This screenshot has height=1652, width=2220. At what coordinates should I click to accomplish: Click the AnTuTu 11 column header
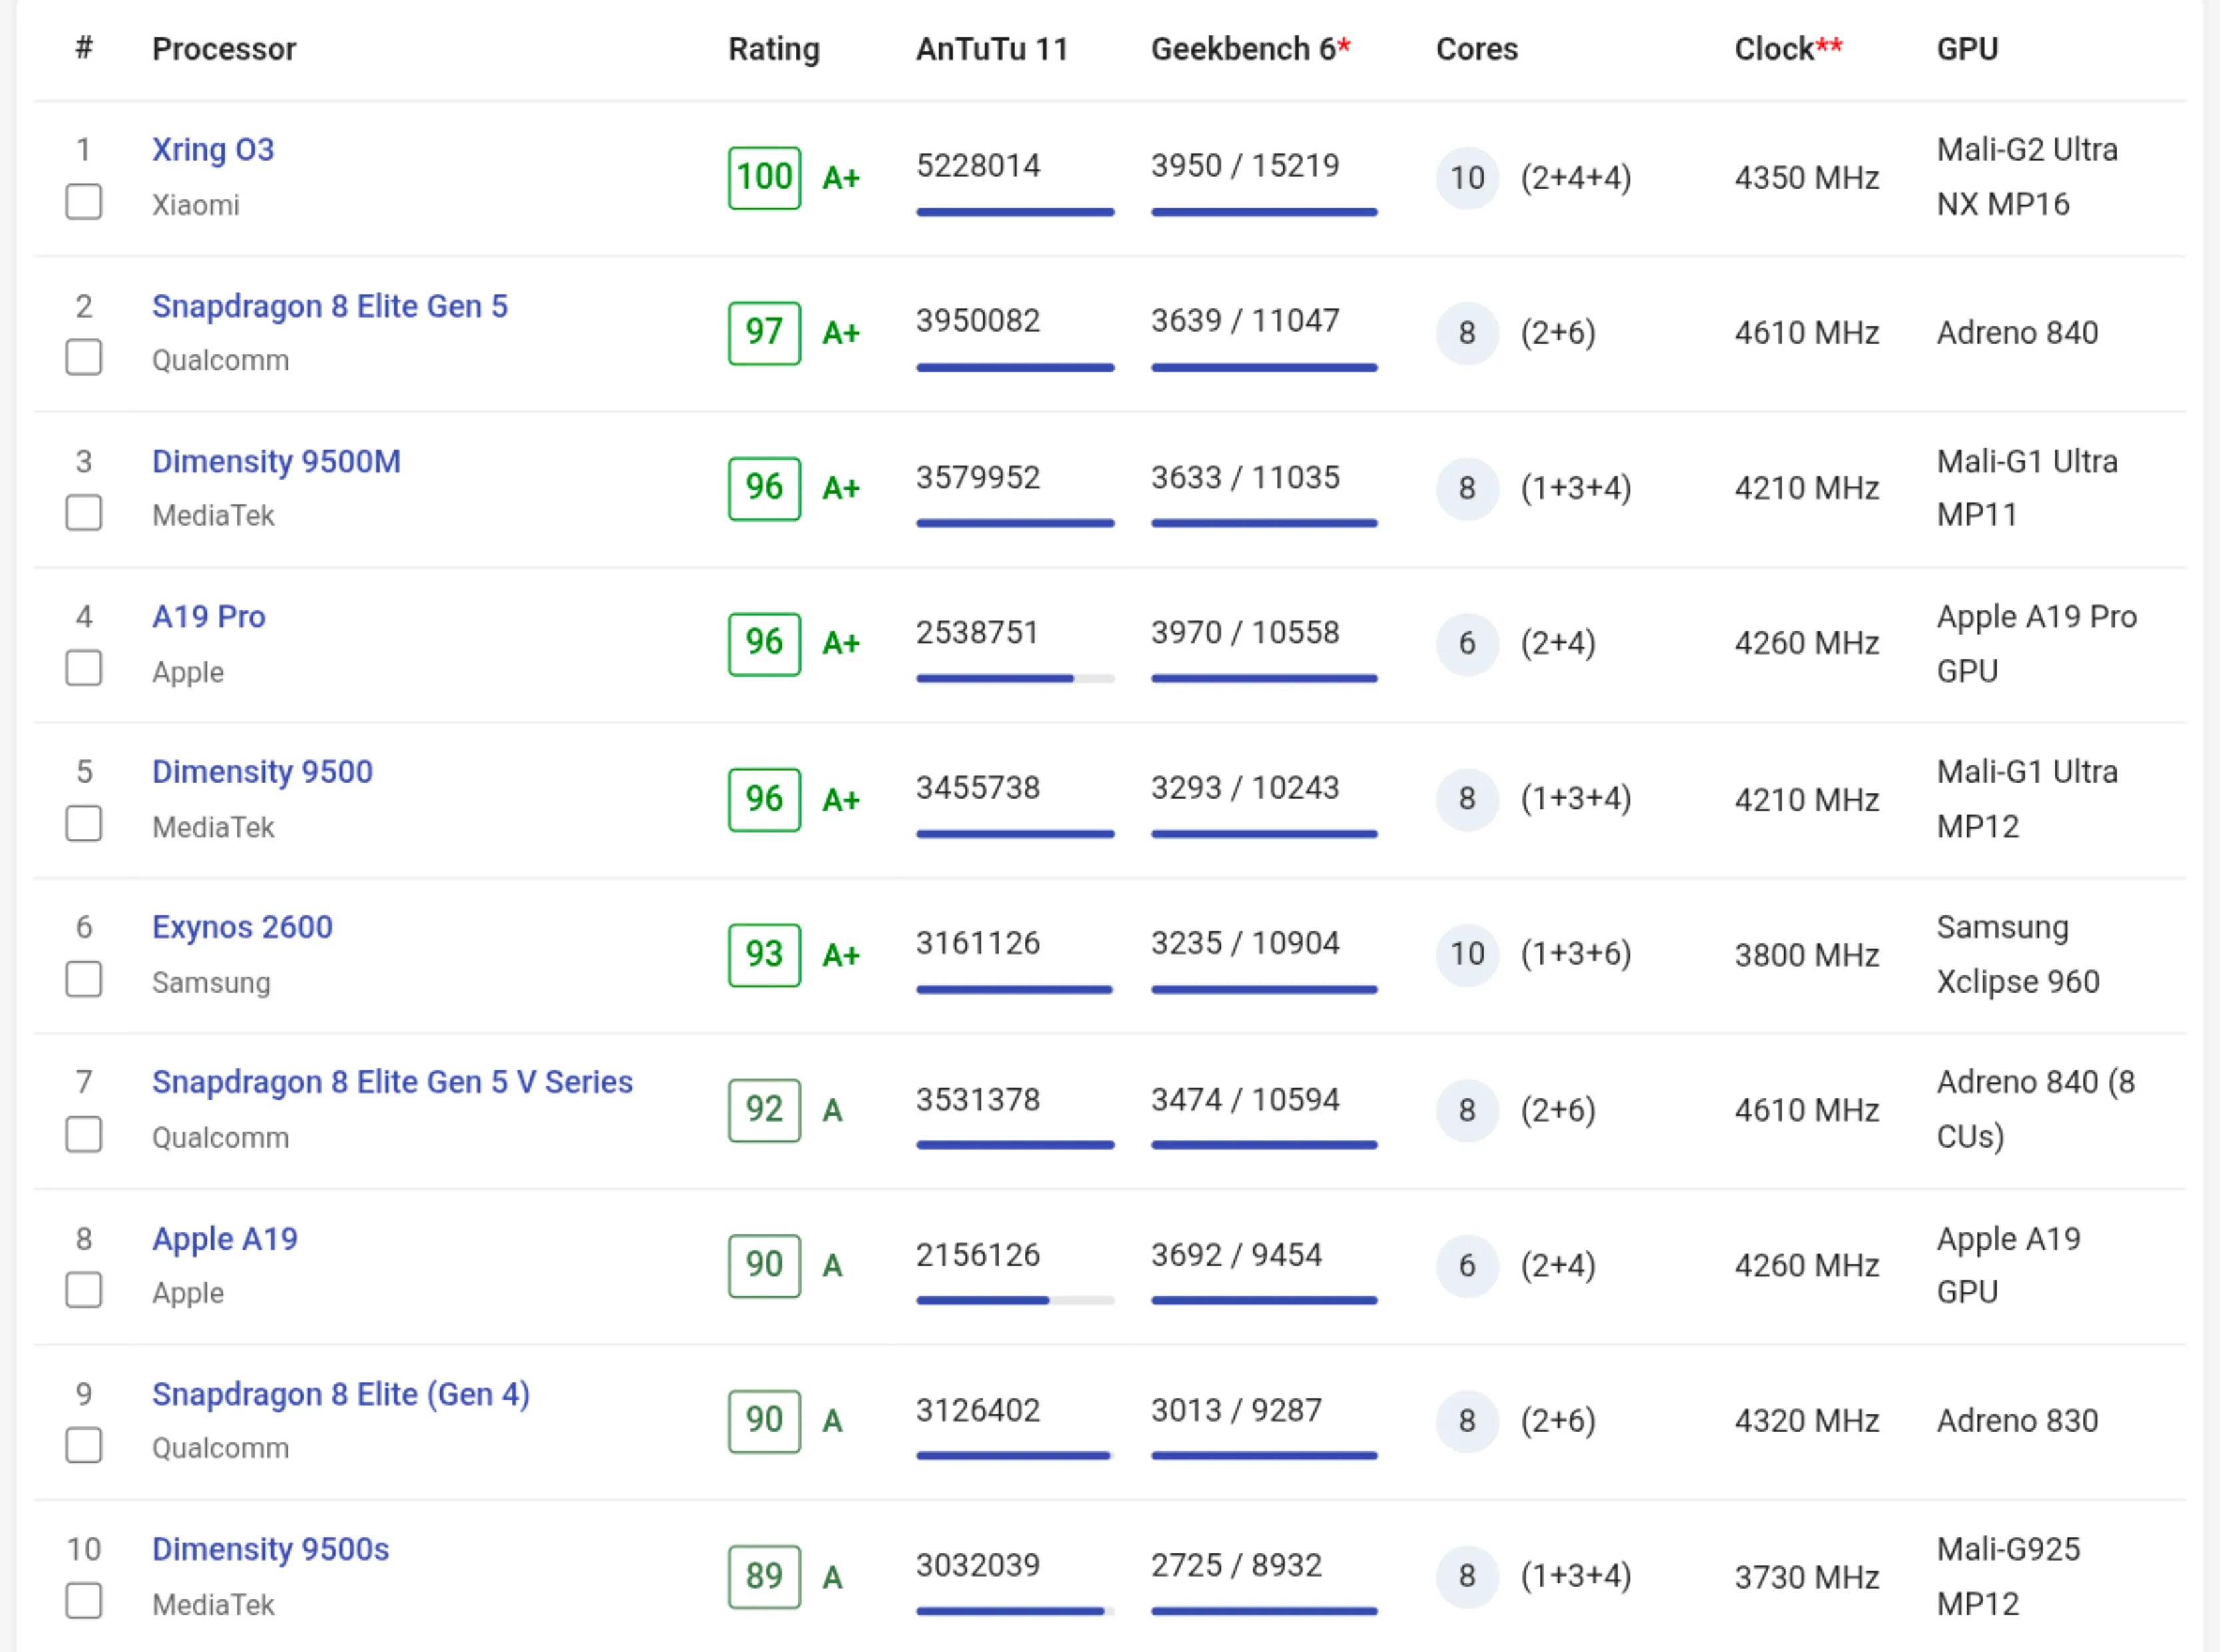(x=992, y=49)
